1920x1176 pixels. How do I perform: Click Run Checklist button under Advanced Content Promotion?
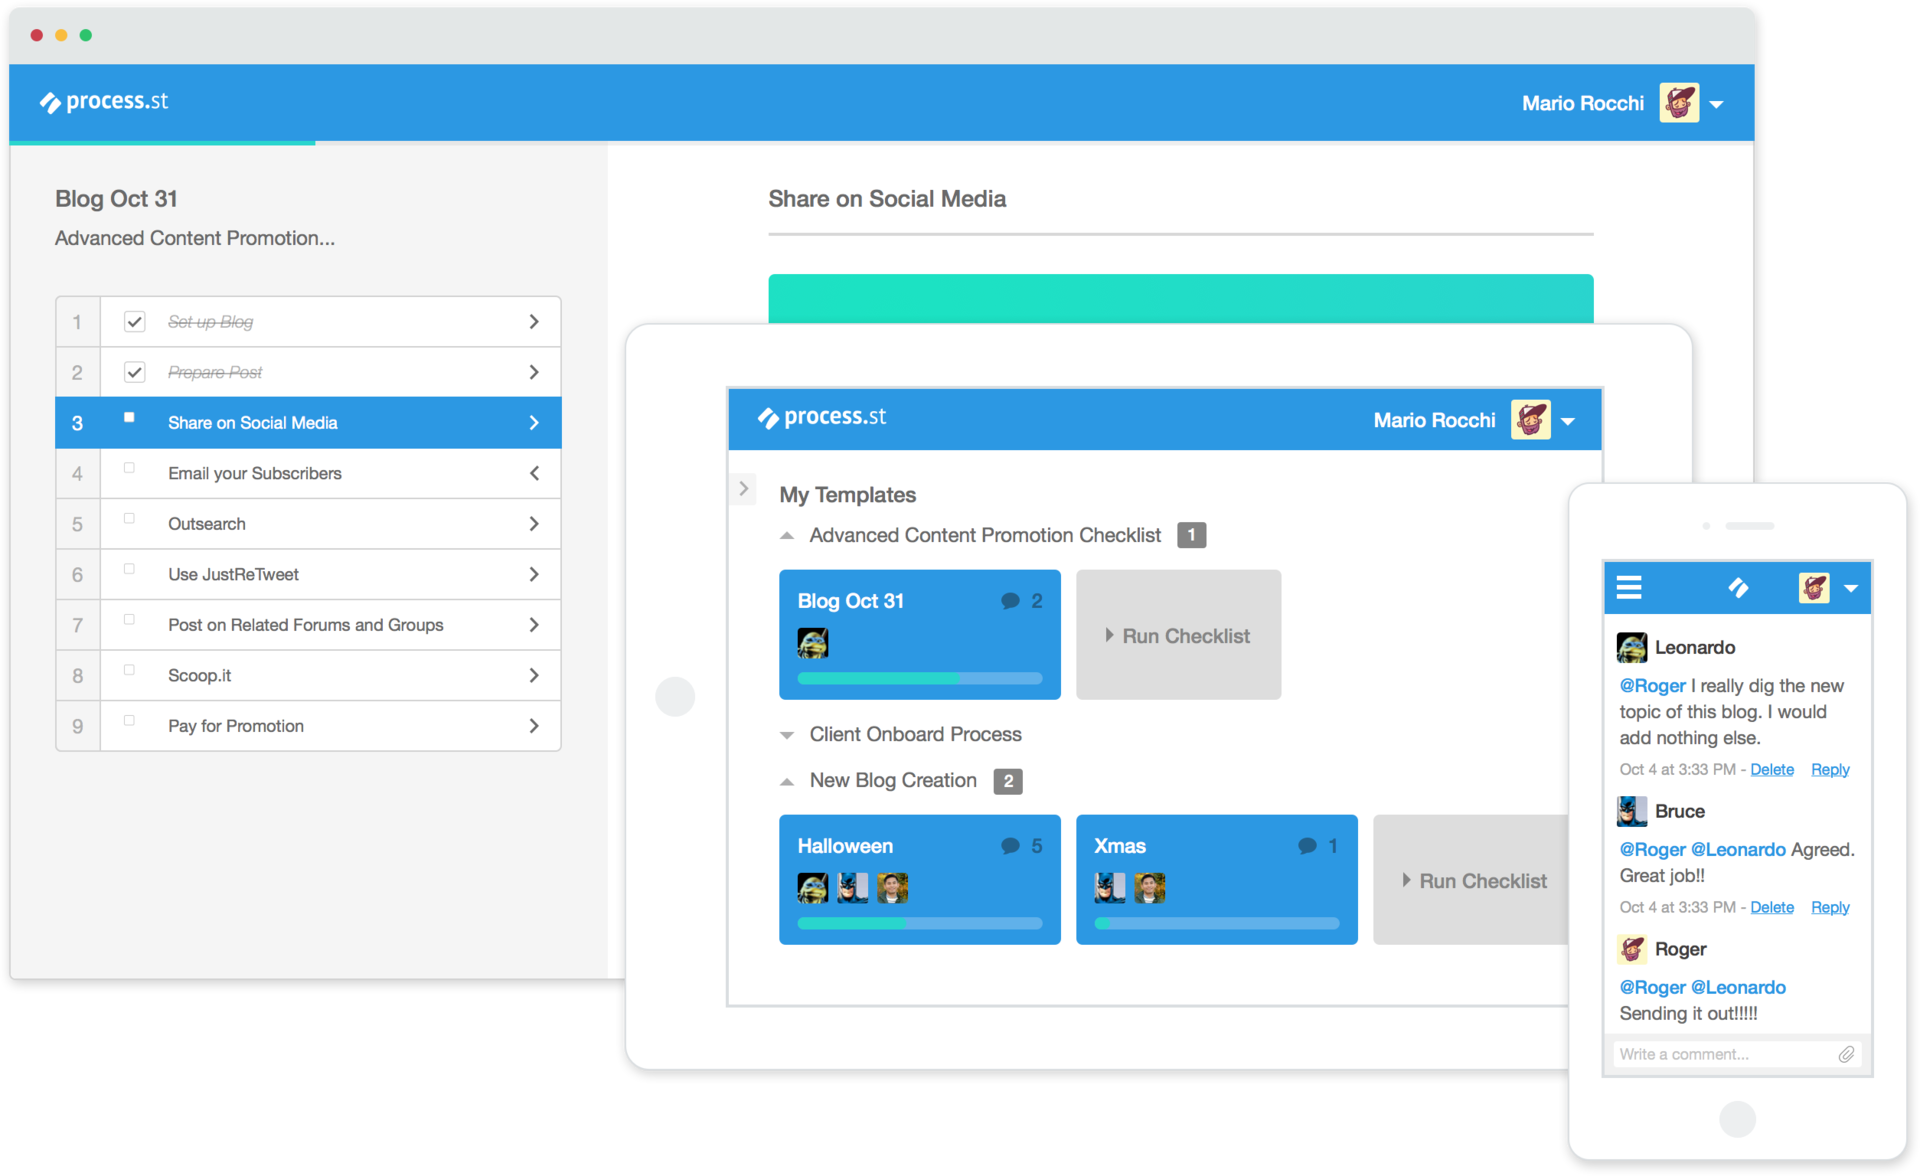1178,636
